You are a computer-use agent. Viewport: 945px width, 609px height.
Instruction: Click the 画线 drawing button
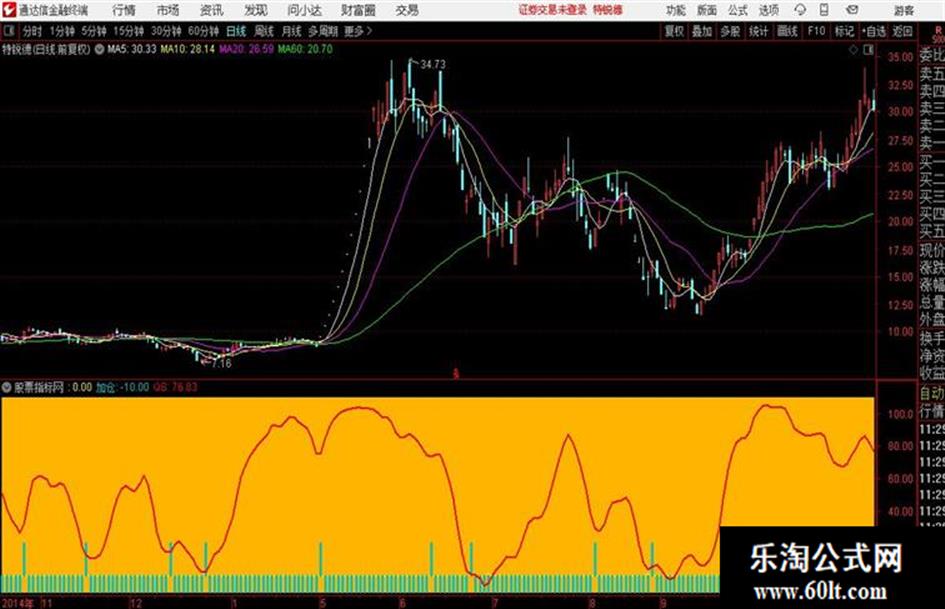(x=787, y=31)
